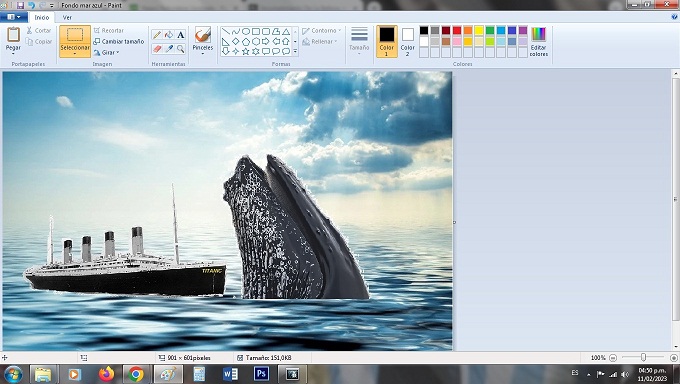Activate Color 1 swatch selector
The height and width of the screenshot is (384, 680).
pos(386,41)
